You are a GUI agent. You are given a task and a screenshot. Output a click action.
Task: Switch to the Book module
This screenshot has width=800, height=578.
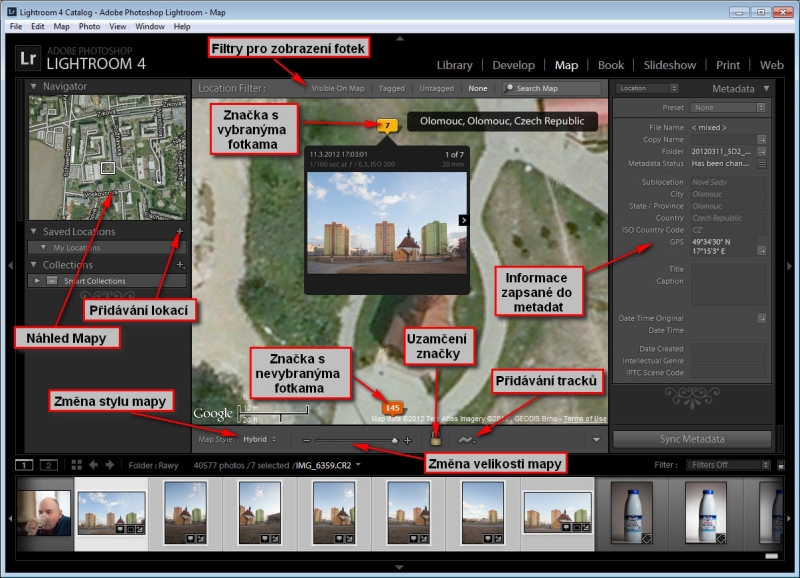pos(611,65)
